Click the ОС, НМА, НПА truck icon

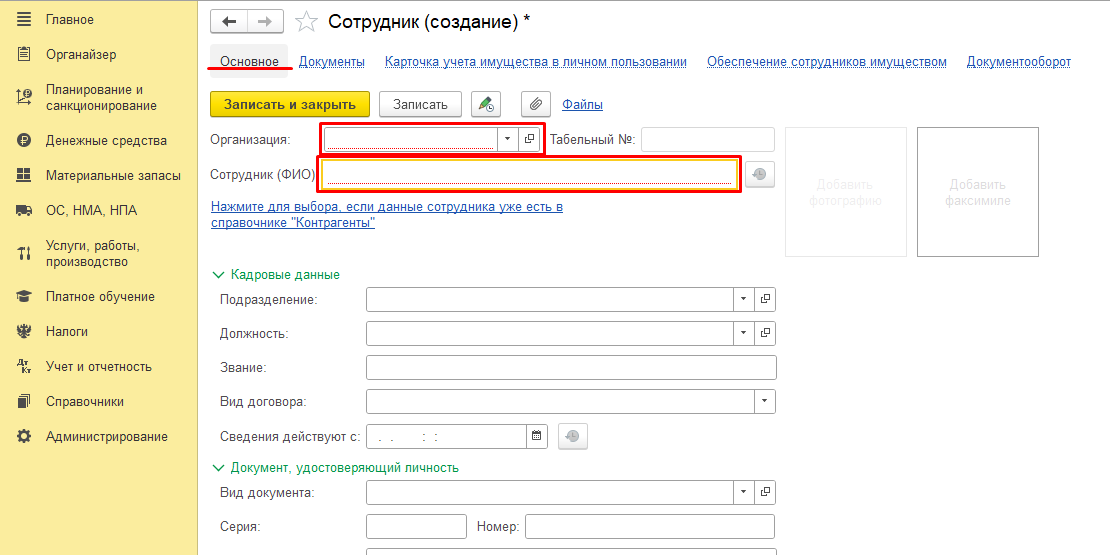click(x=24, y=210)
